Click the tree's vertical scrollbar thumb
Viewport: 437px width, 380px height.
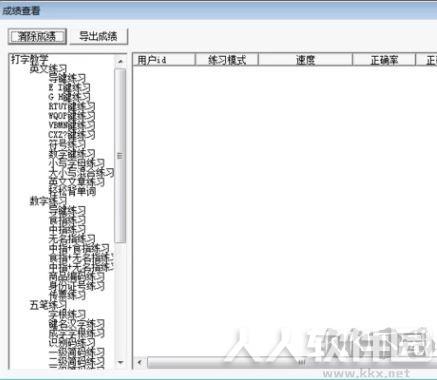(x=120, y=156)
